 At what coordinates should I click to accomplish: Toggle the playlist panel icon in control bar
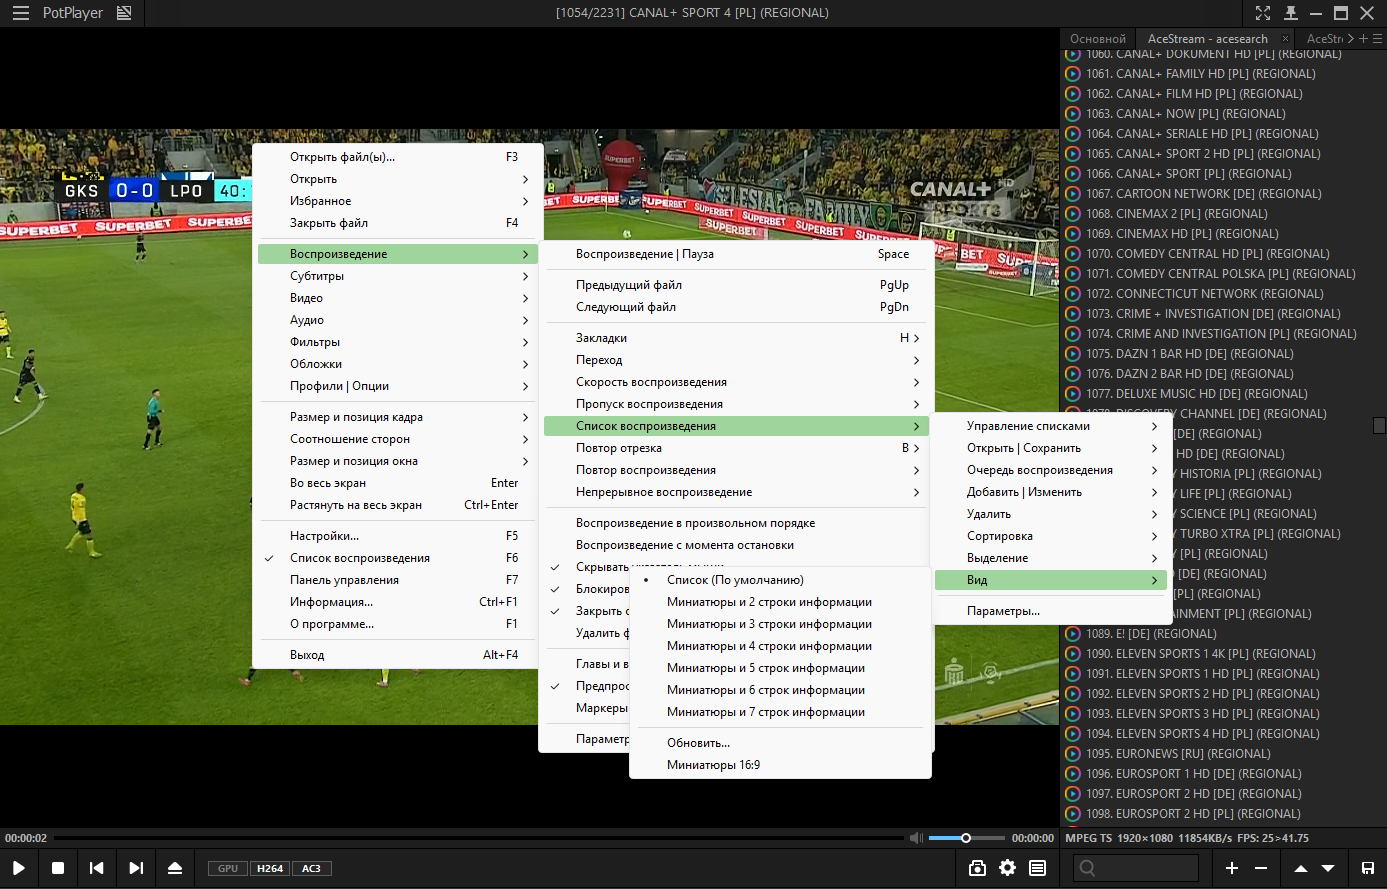[1038, 868]
